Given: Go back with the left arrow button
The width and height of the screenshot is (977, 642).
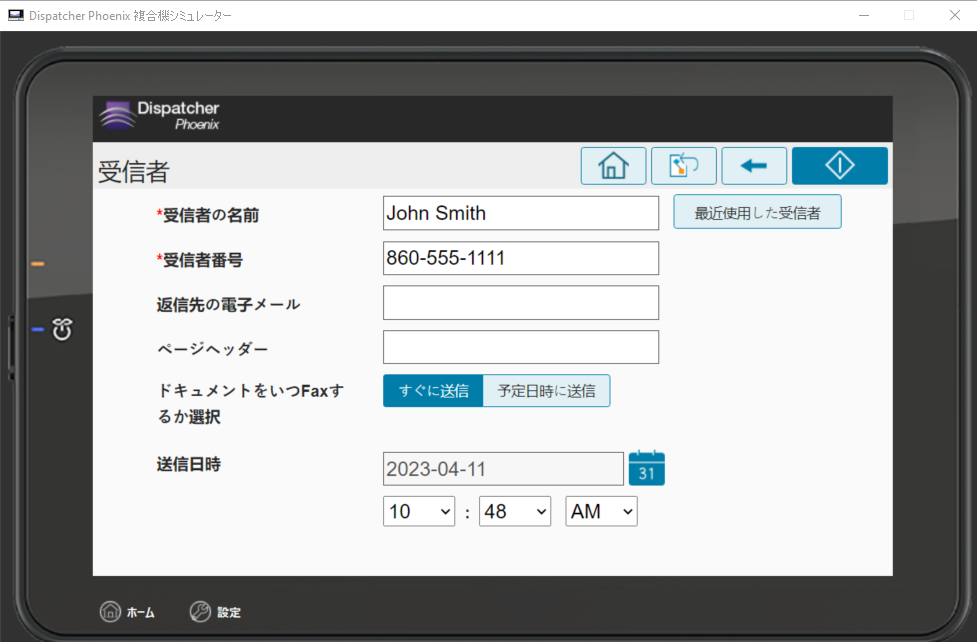Looking at the screenshot, I should (x=754, y=166).
